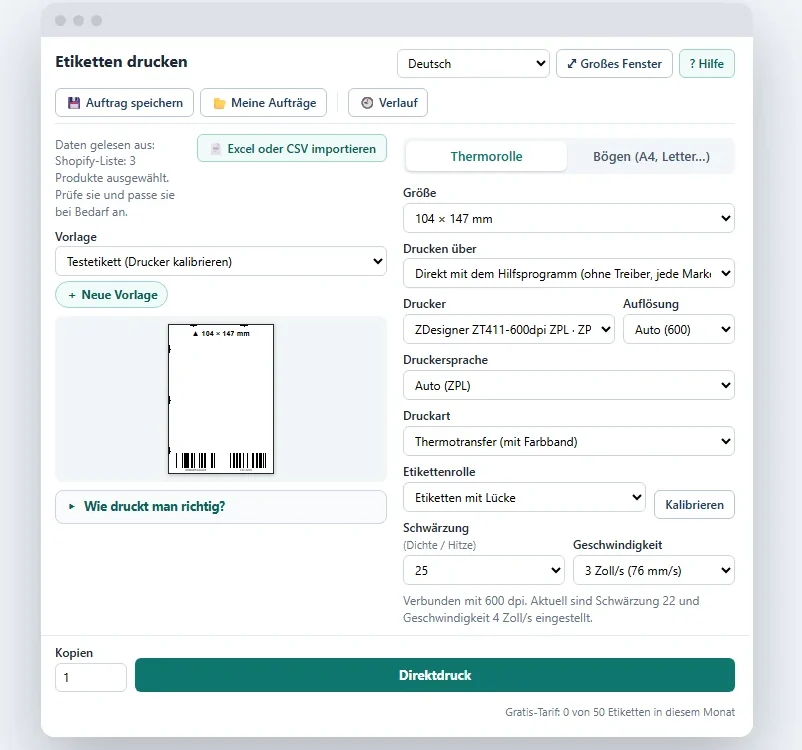Open the Drucker ZDesigner ZT411 dropdown
The width and height of the screenshot is (802, 750).
click(508, 329)
